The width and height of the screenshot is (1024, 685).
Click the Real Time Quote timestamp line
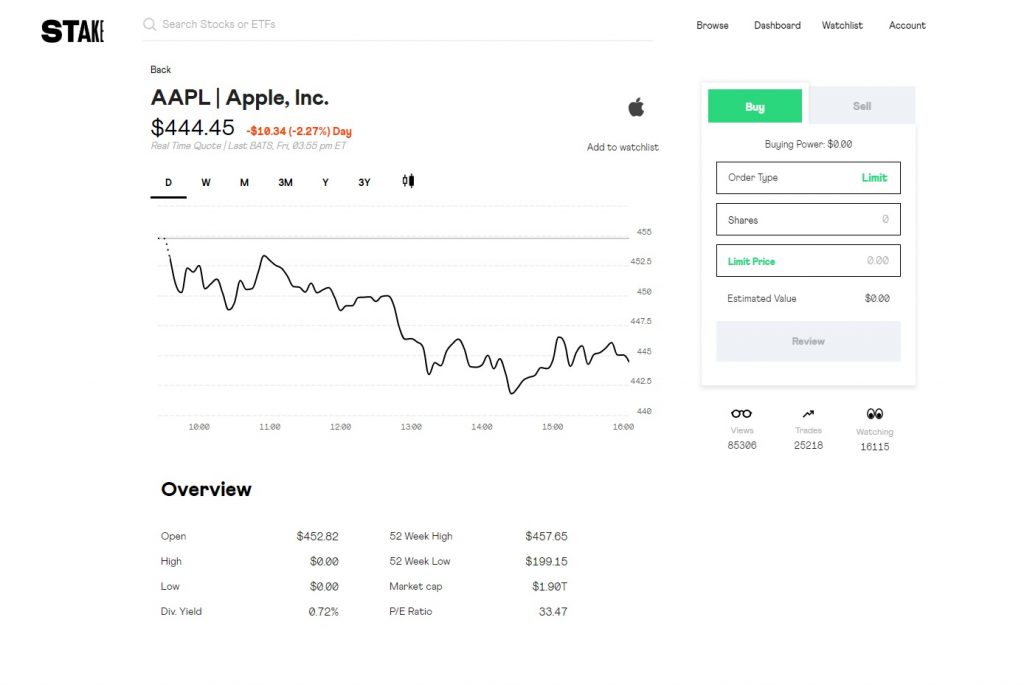pos(249,146)
